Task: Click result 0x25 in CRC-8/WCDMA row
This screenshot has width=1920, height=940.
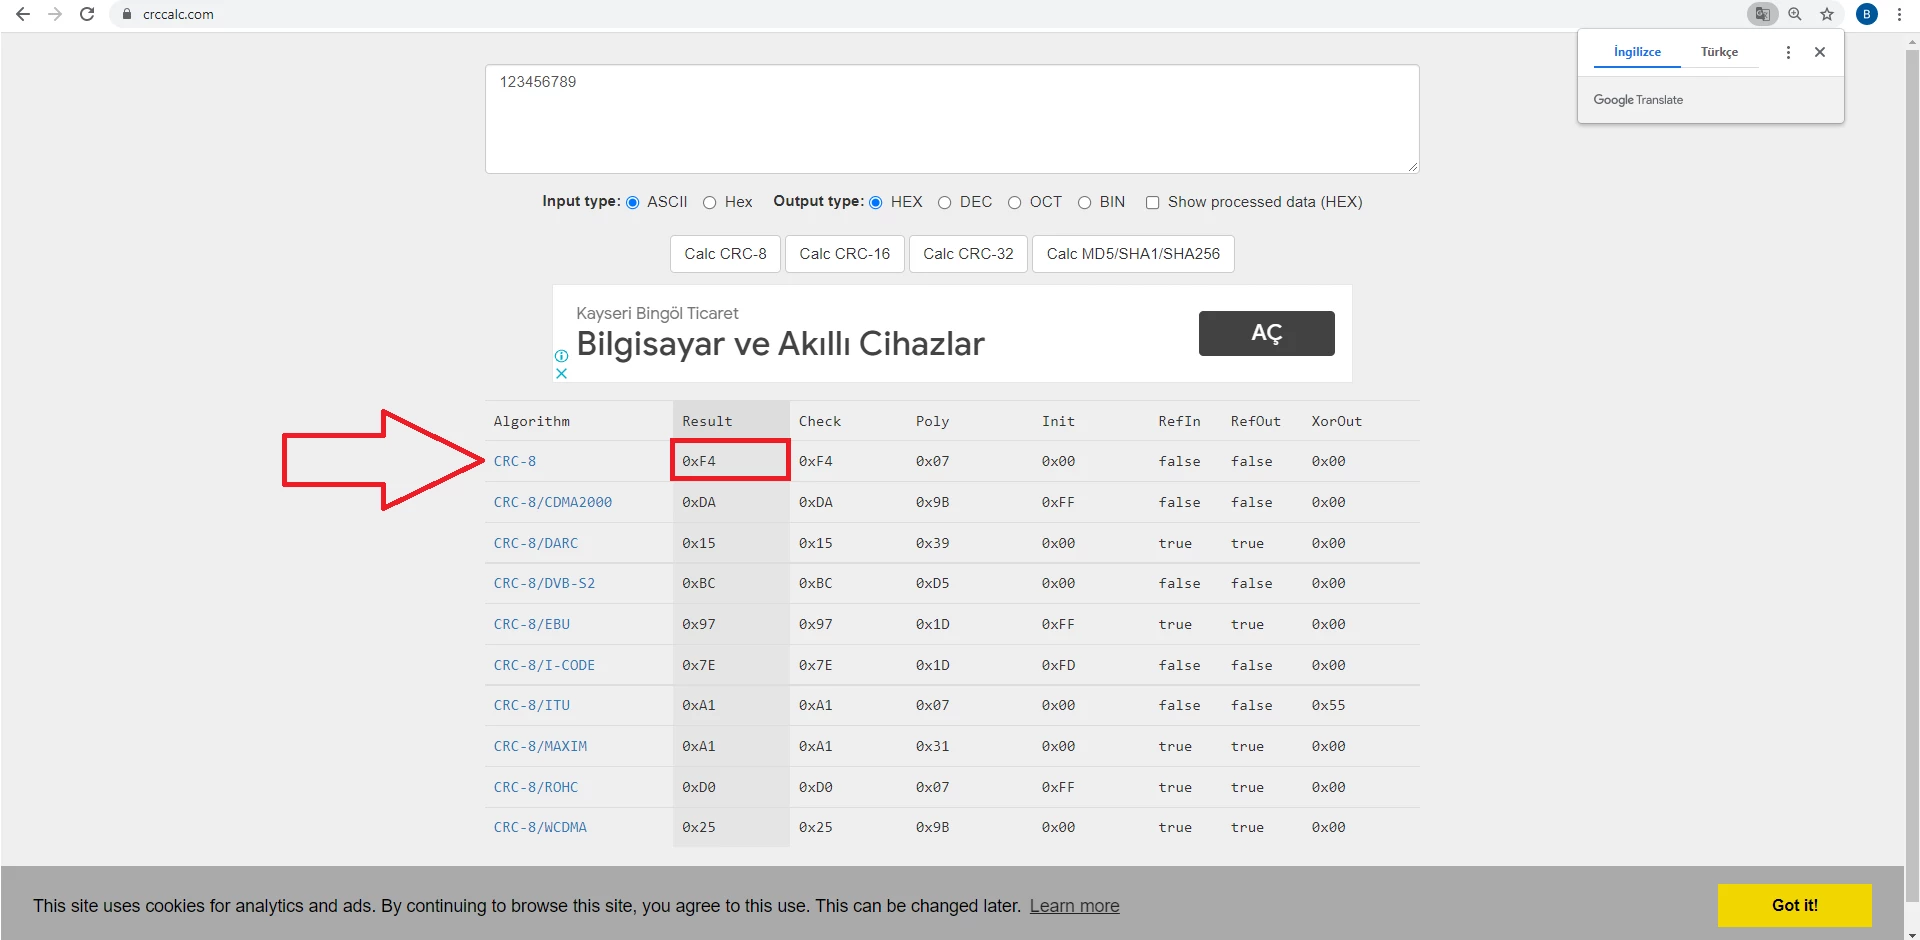Action: pos(699,827)
